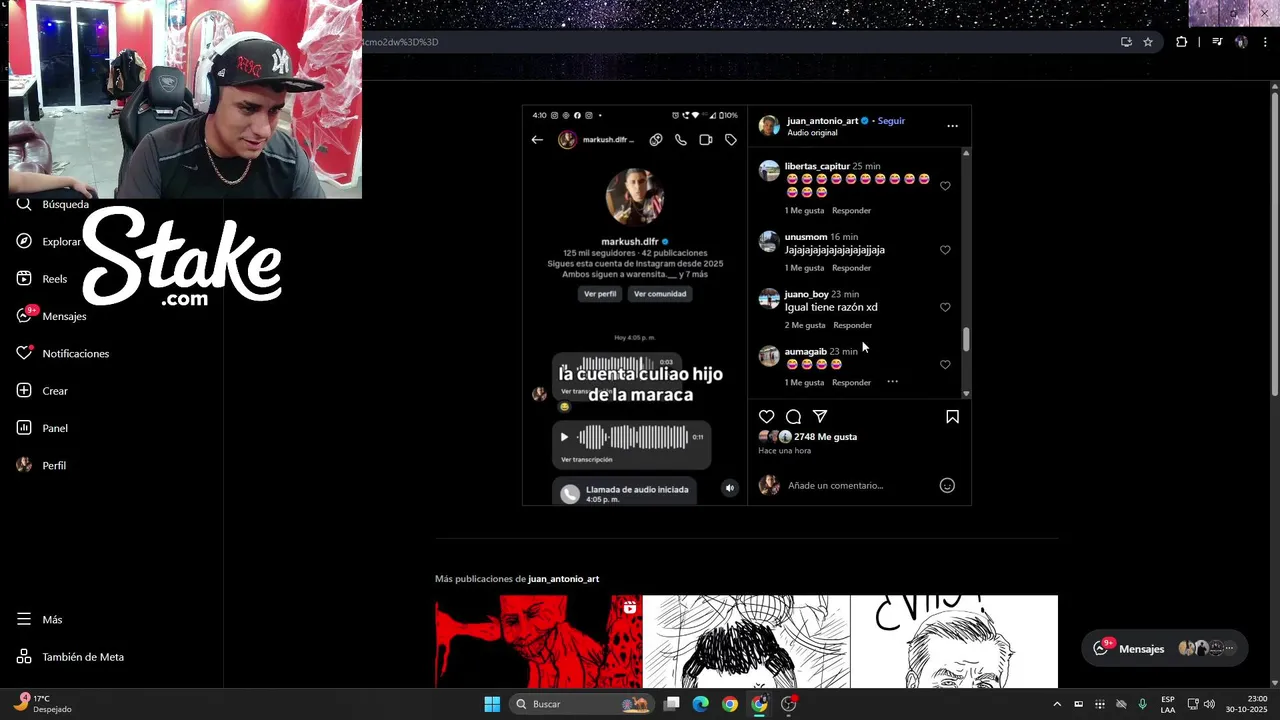1280x720 pixels.
Task: Open También de Meta menu
Action: (69, 657)
